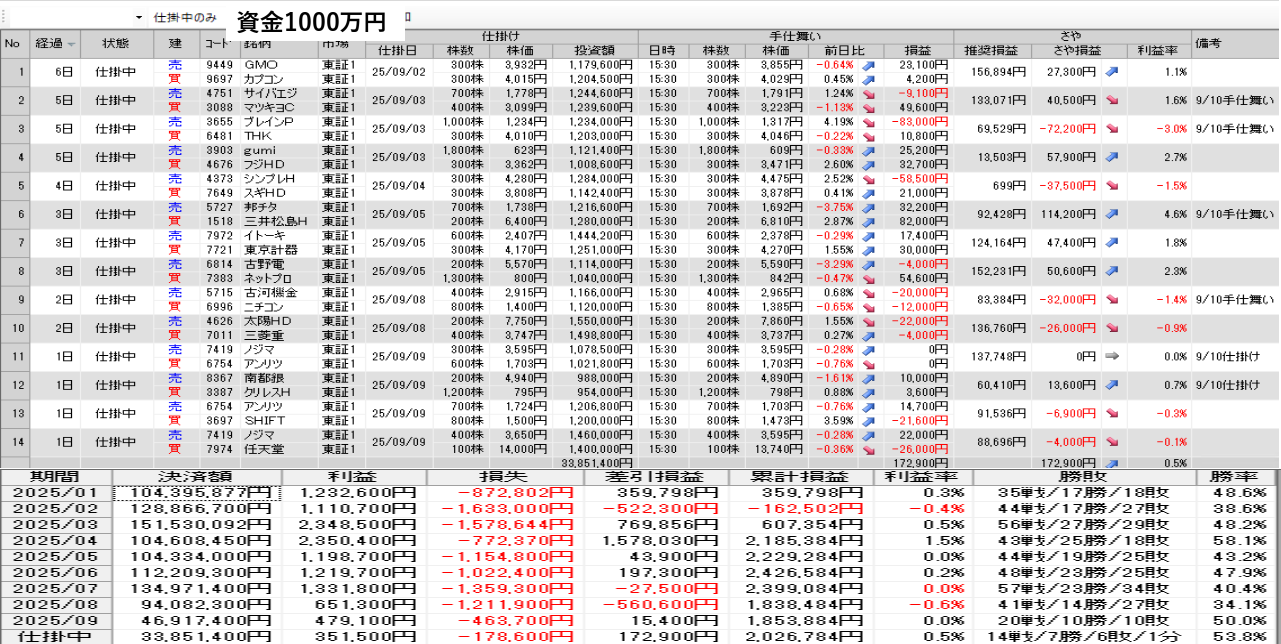Viewport: 1281px width, 644px height.
Task: Open the 仕掛中のみ filter dropdown
Action: (184, 18)
